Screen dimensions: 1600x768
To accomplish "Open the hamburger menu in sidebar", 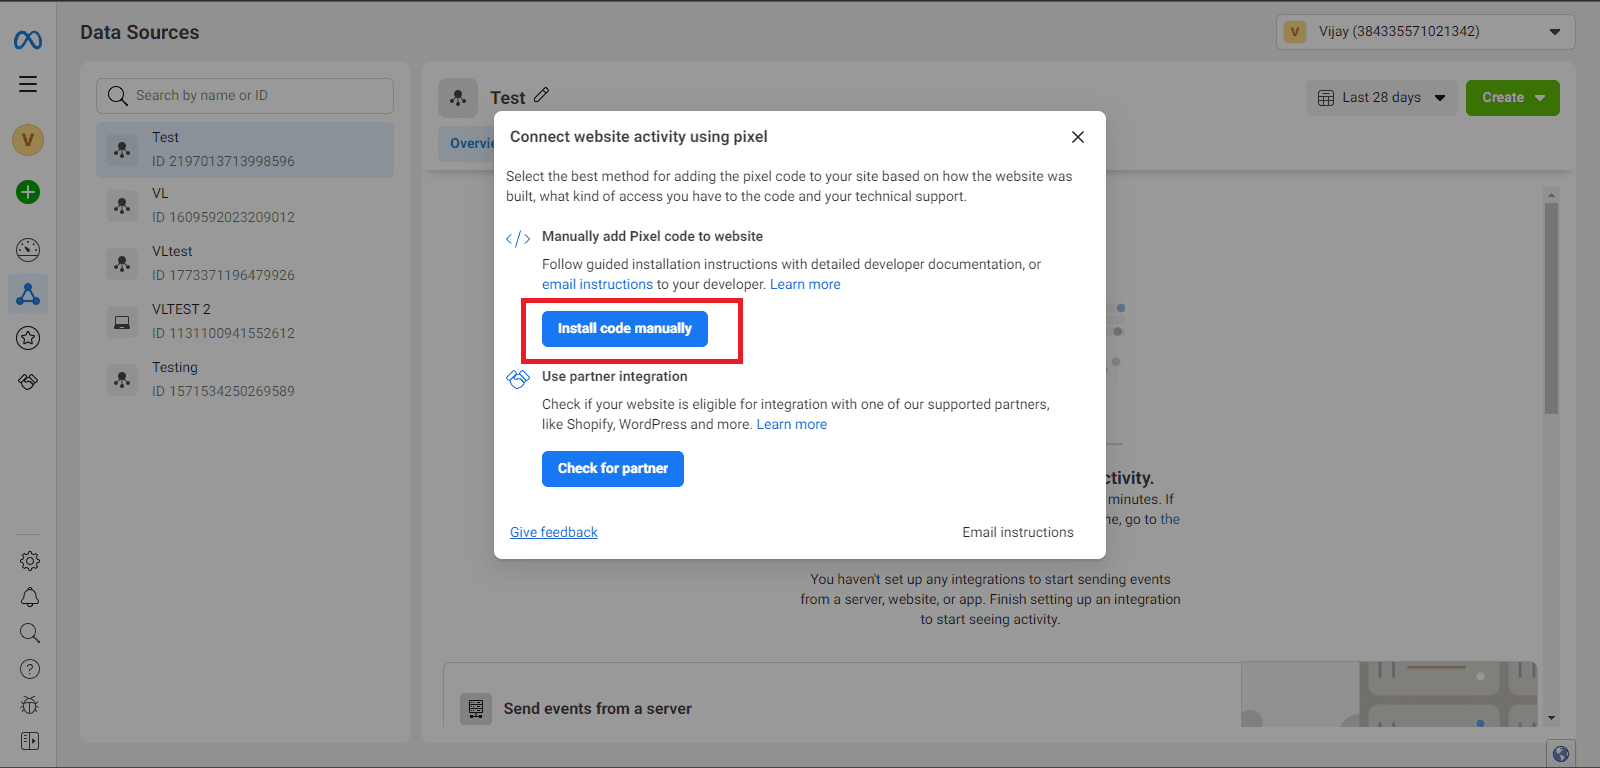I will click(28, 84).
